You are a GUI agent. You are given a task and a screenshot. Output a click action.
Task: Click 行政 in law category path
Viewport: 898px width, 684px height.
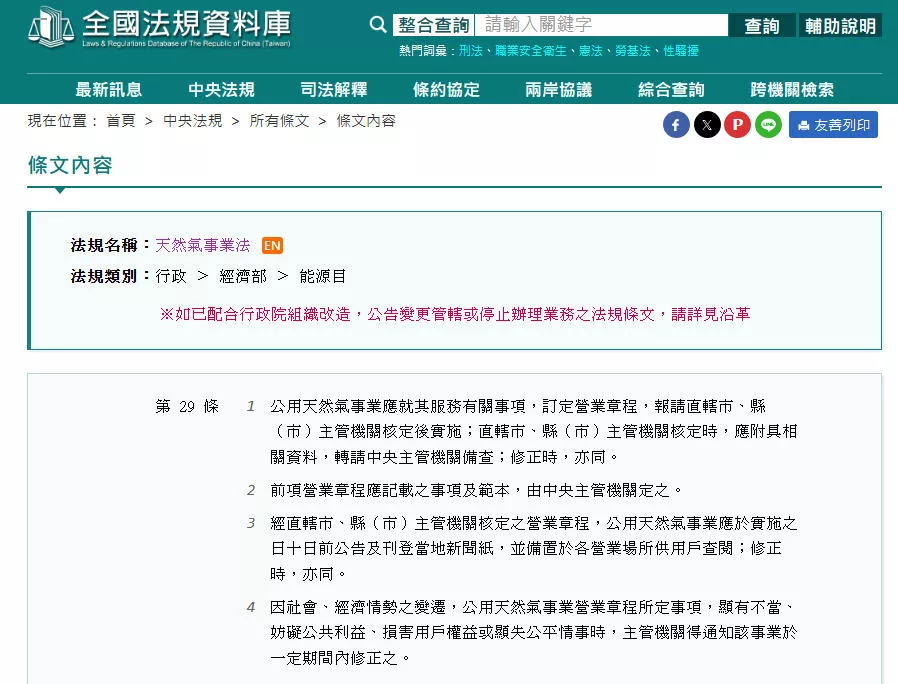[x=171, y=276]
